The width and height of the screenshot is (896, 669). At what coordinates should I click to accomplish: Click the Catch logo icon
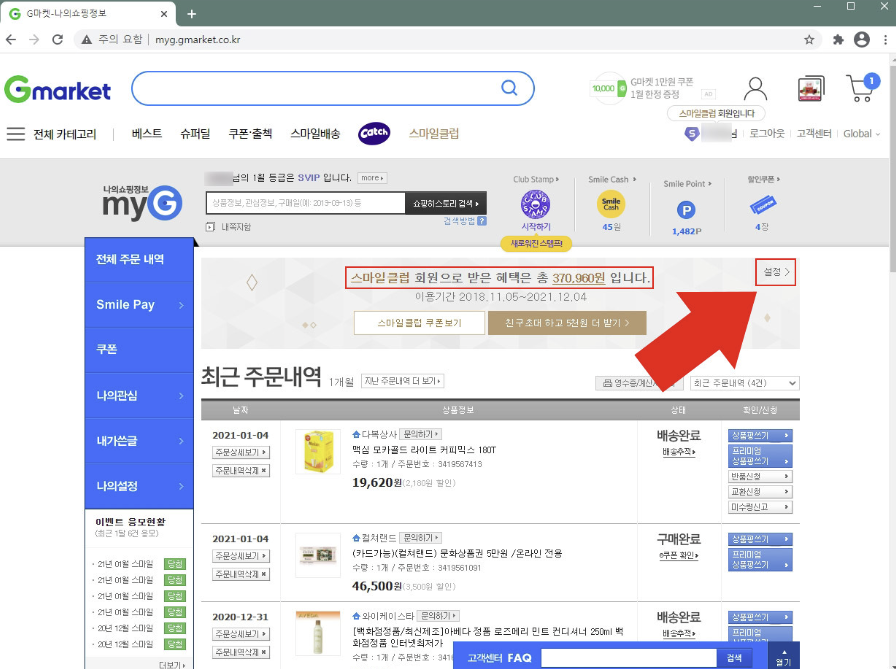coord(374,133)
